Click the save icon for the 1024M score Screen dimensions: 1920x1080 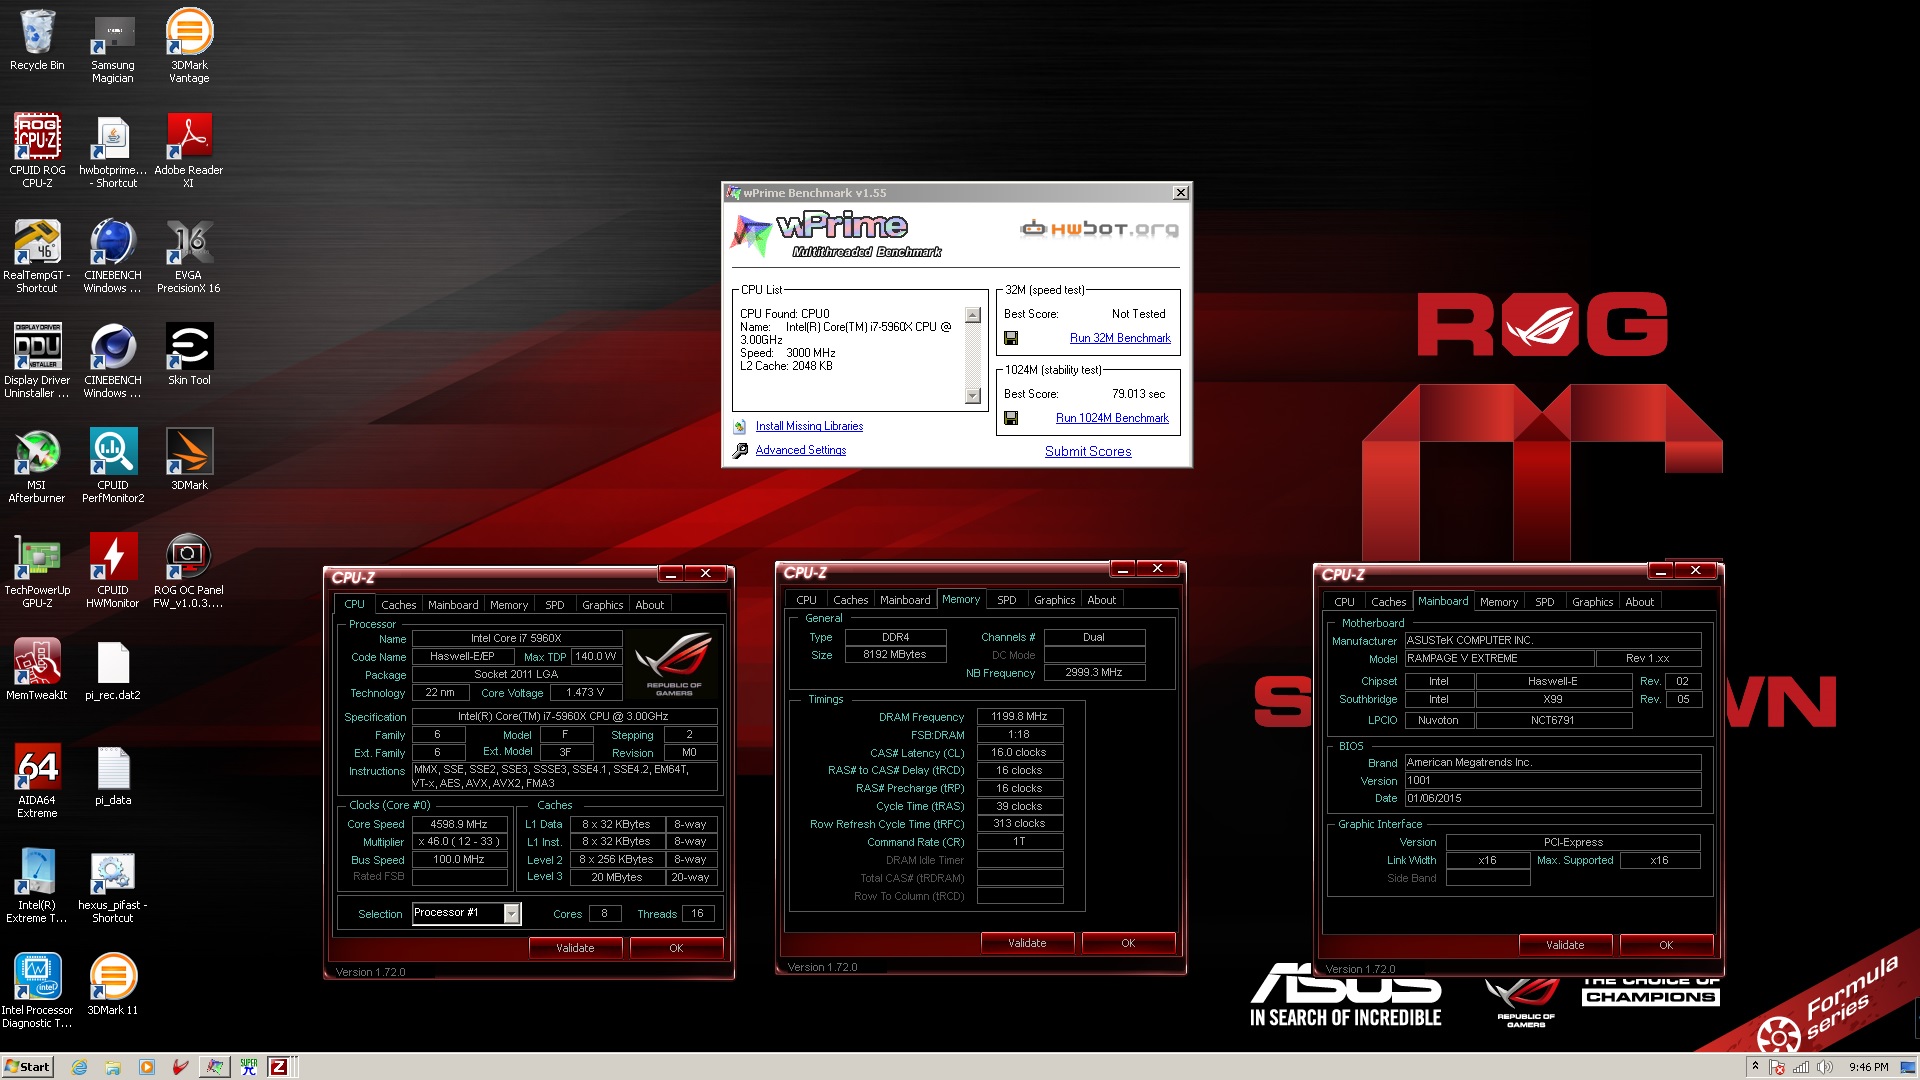[x=1011, y=418]
